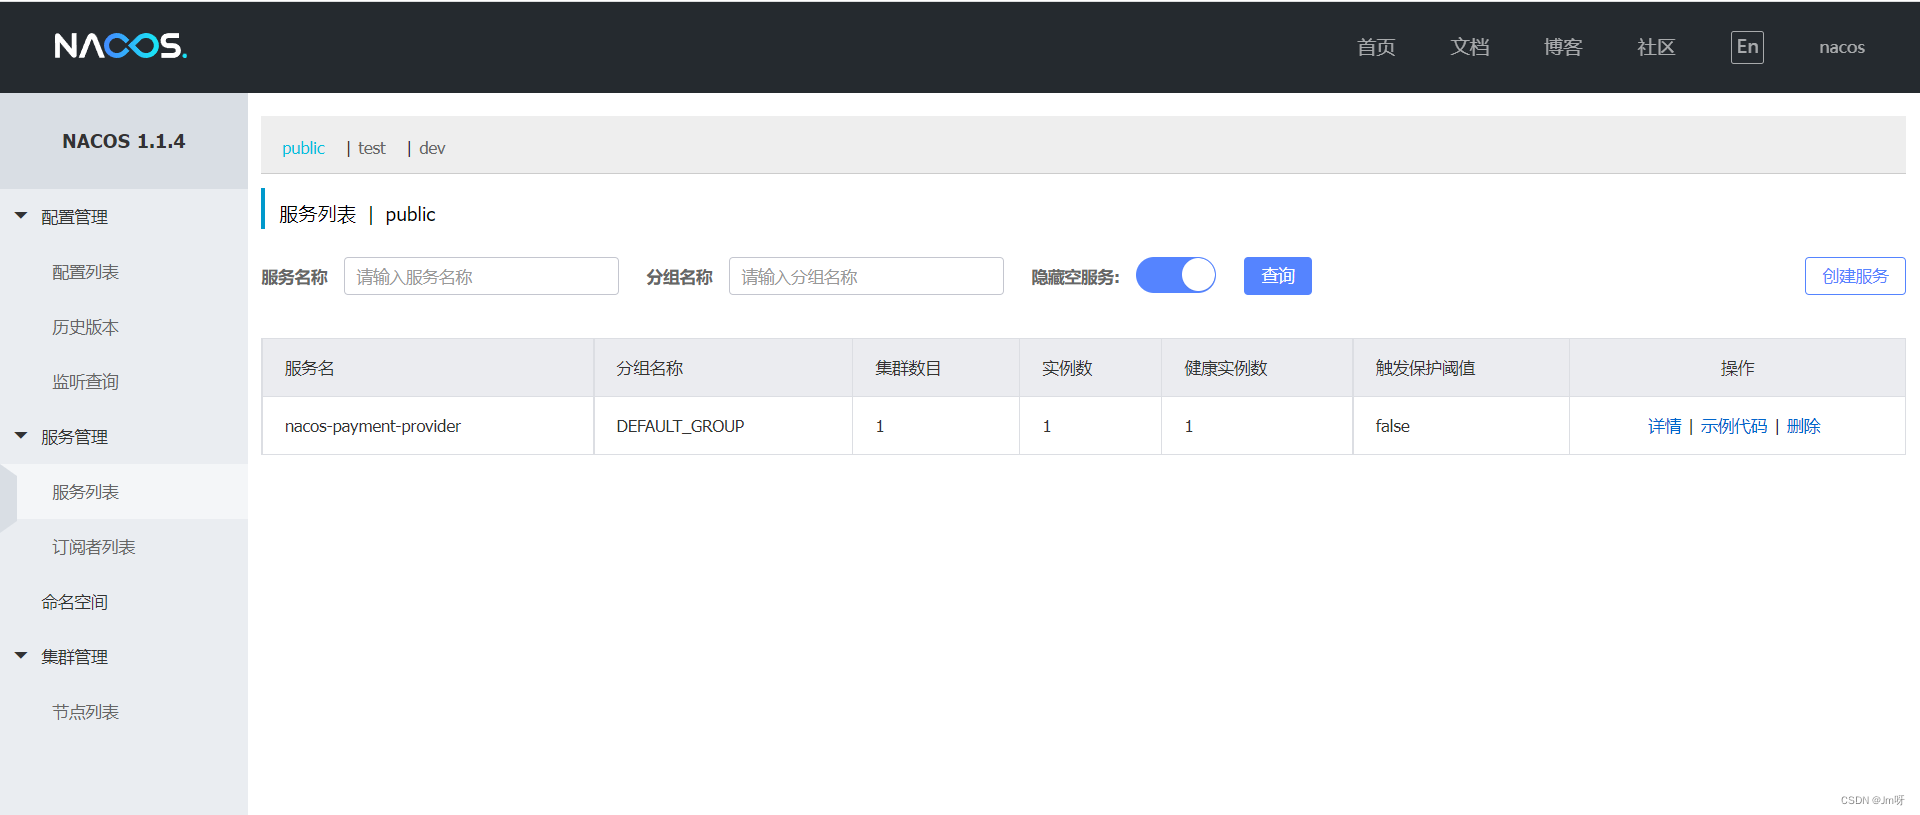This screenshot has height=815, width=1920.
Task: Toggle the hide empty services switch
Action: click(1176, 275)
